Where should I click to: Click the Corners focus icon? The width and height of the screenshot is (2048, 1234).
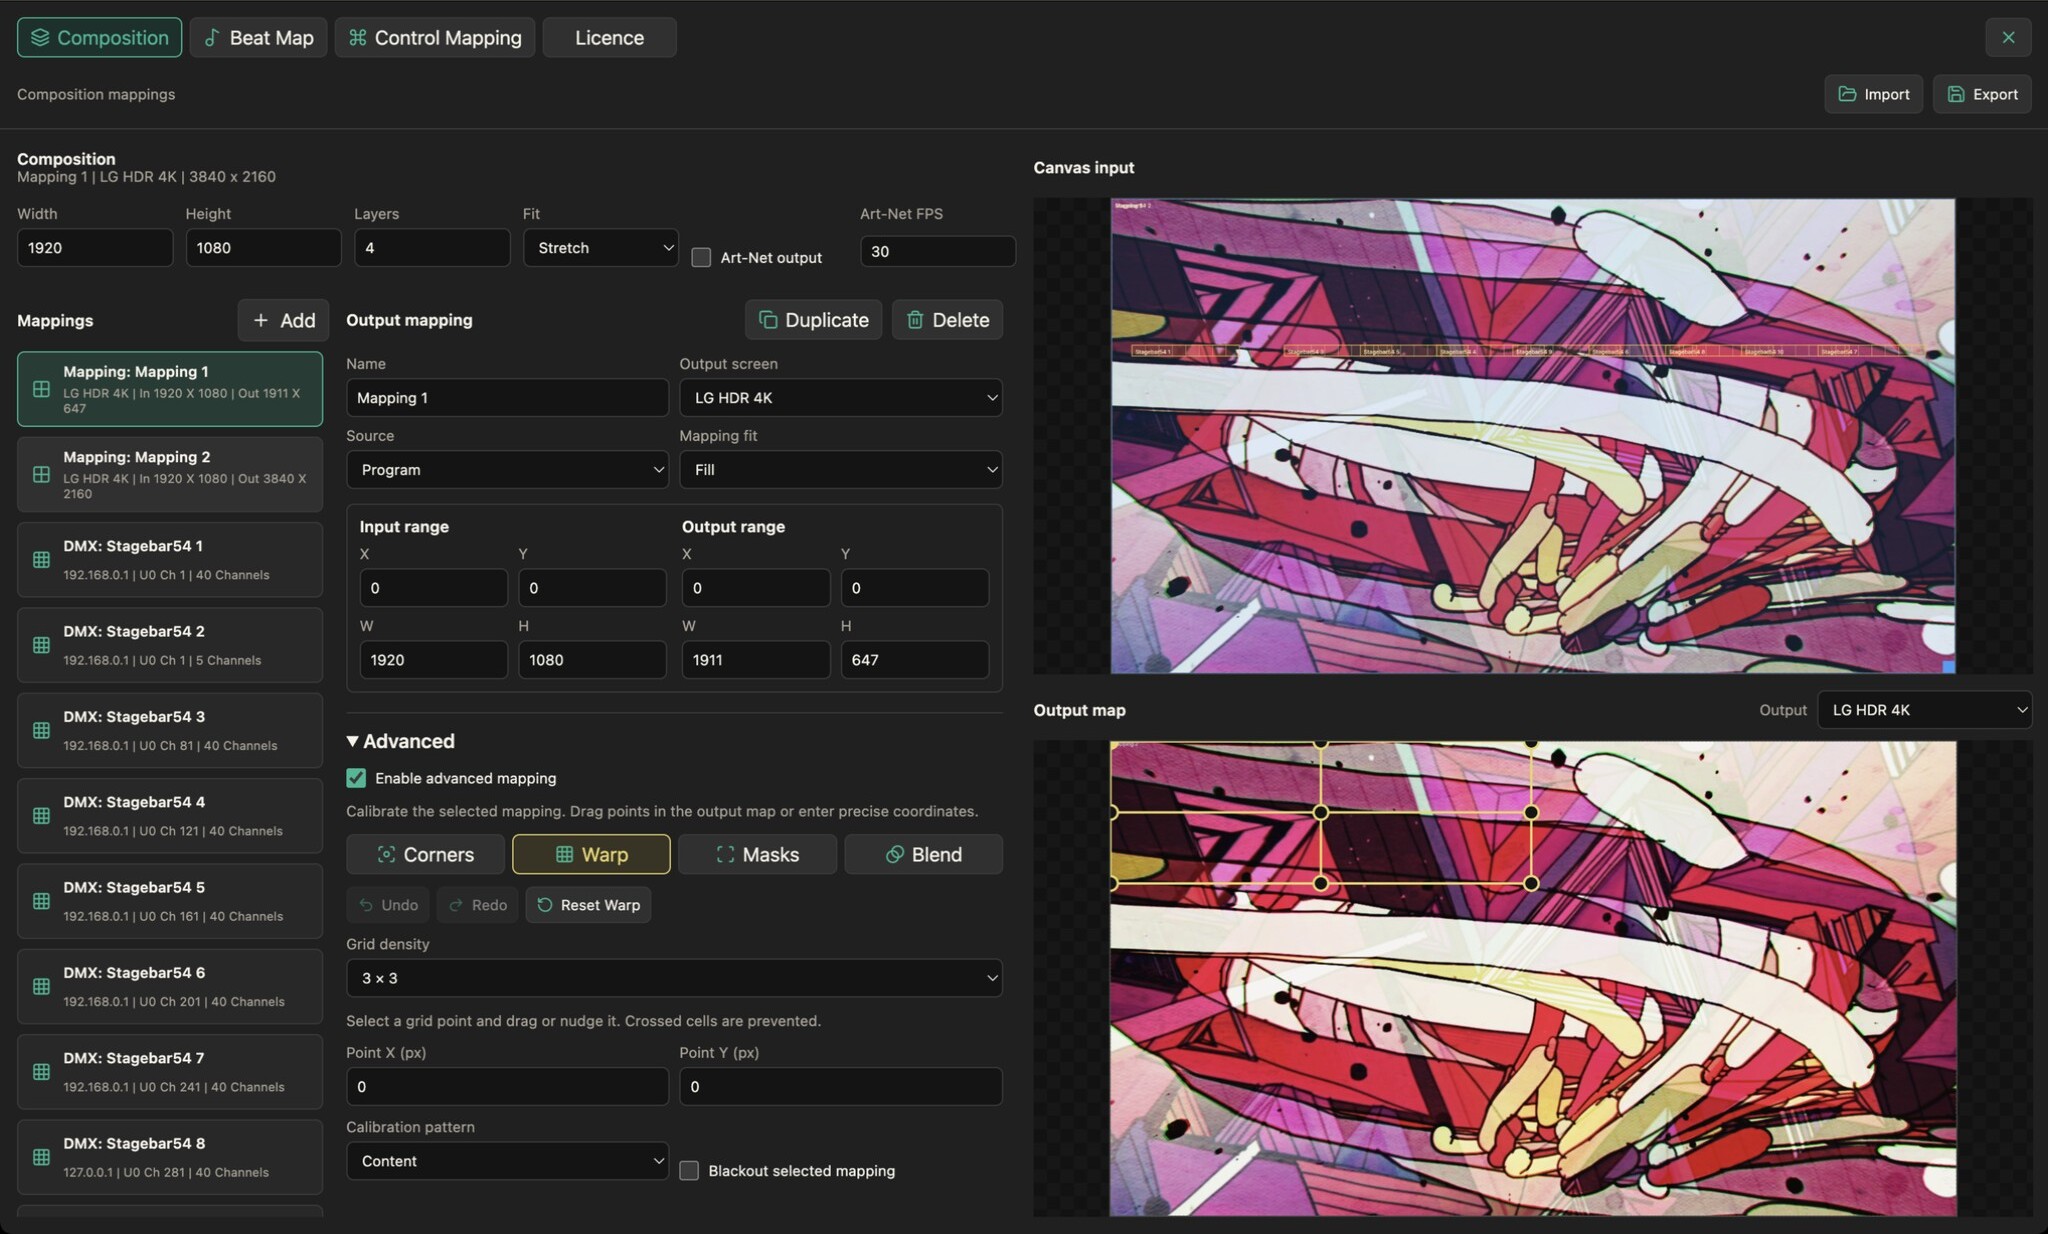click(386, 854)
